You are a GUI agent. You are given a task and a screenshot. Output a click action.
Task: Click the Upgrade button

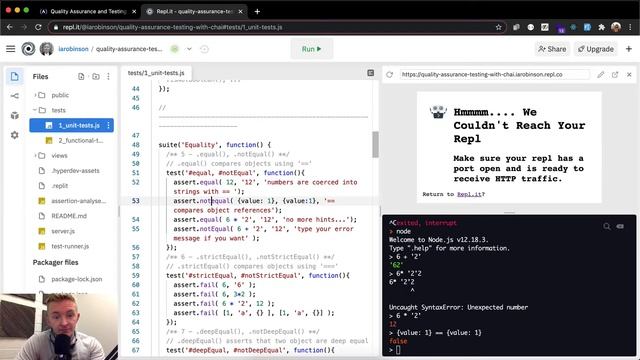point(596,49)
